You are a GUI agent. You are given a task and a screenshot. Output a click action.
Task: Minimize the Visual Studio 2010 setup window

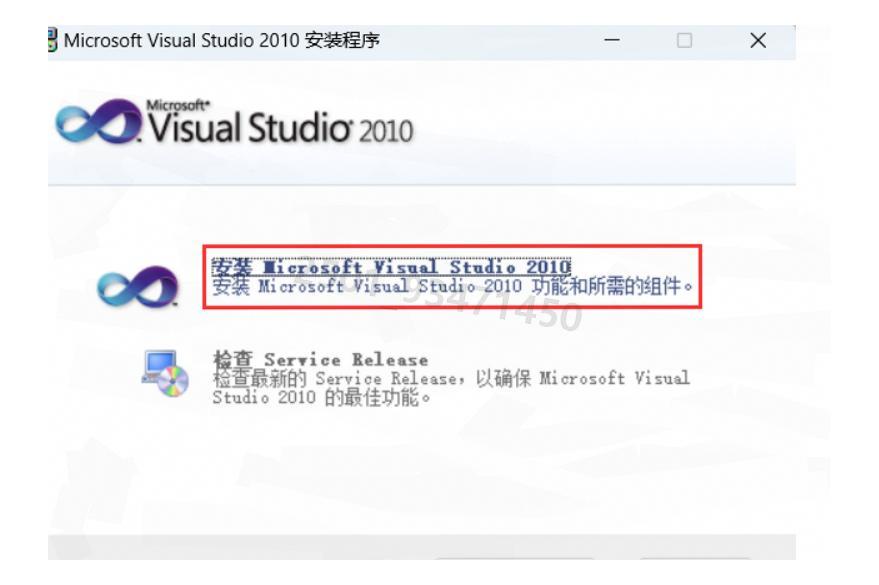coord(612,40)
